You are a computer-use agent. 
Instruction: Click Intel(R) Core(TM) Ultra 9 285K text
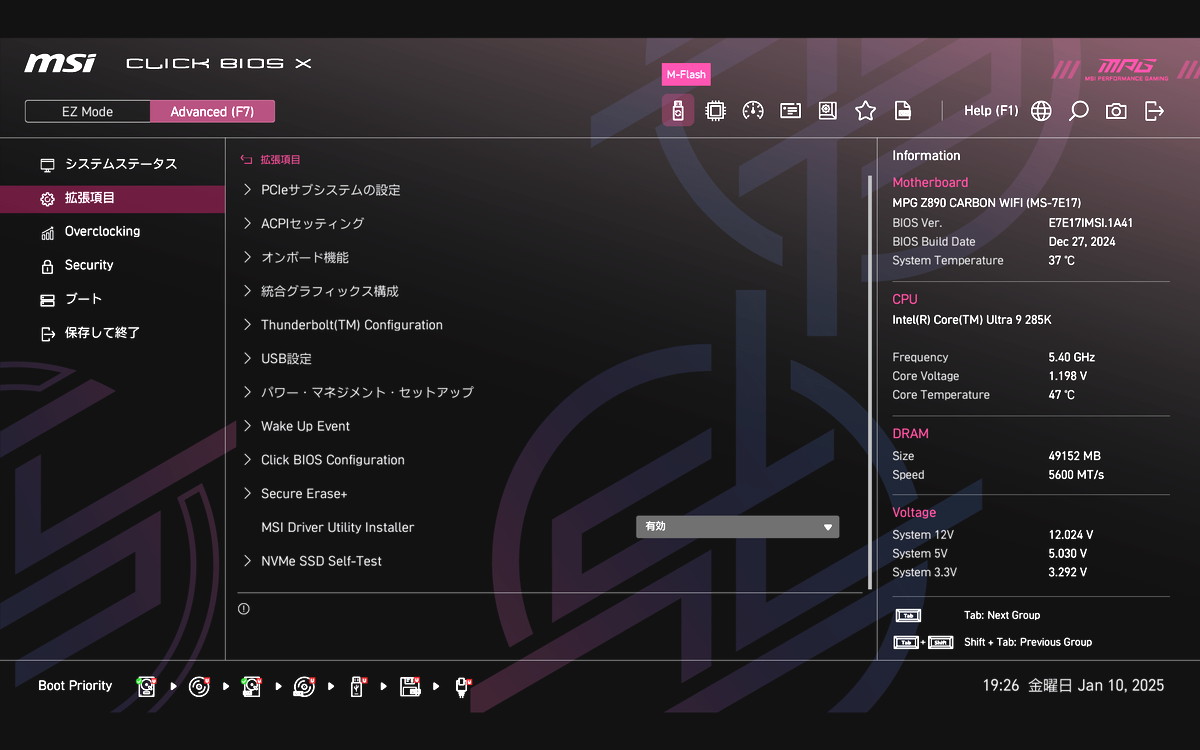[971, 320]
